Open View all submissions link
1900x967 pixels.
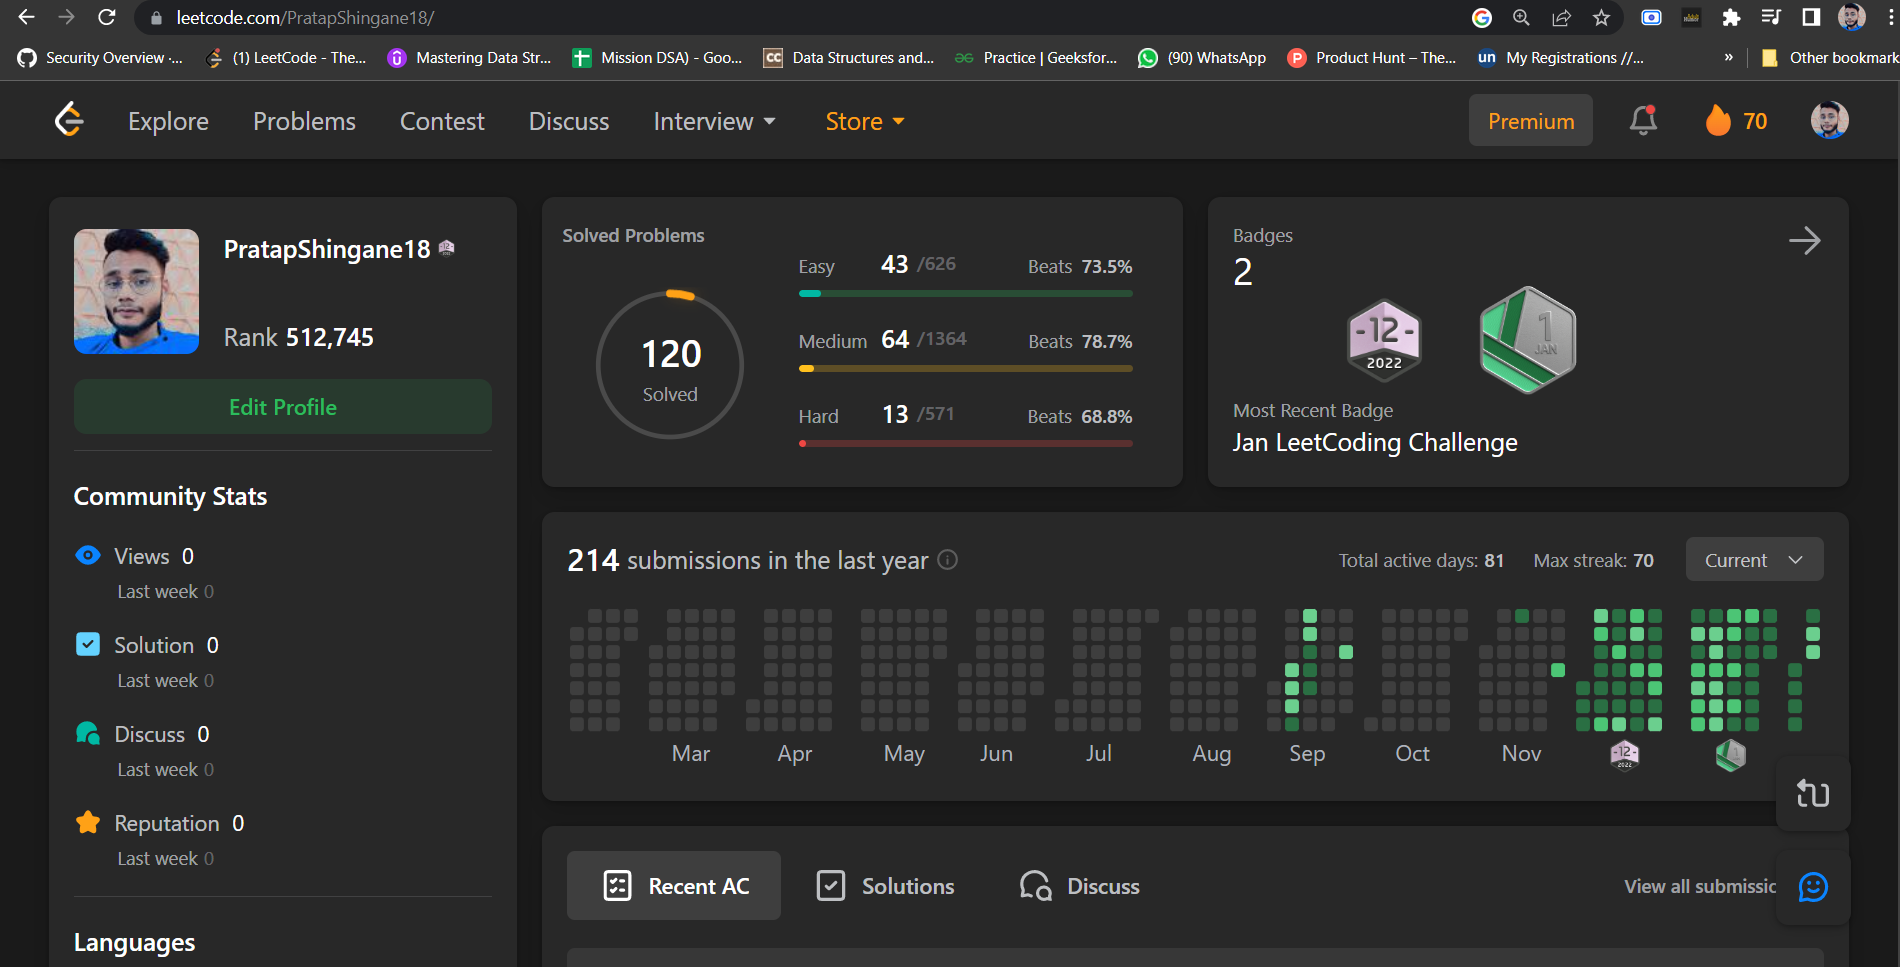[1700, 886]
